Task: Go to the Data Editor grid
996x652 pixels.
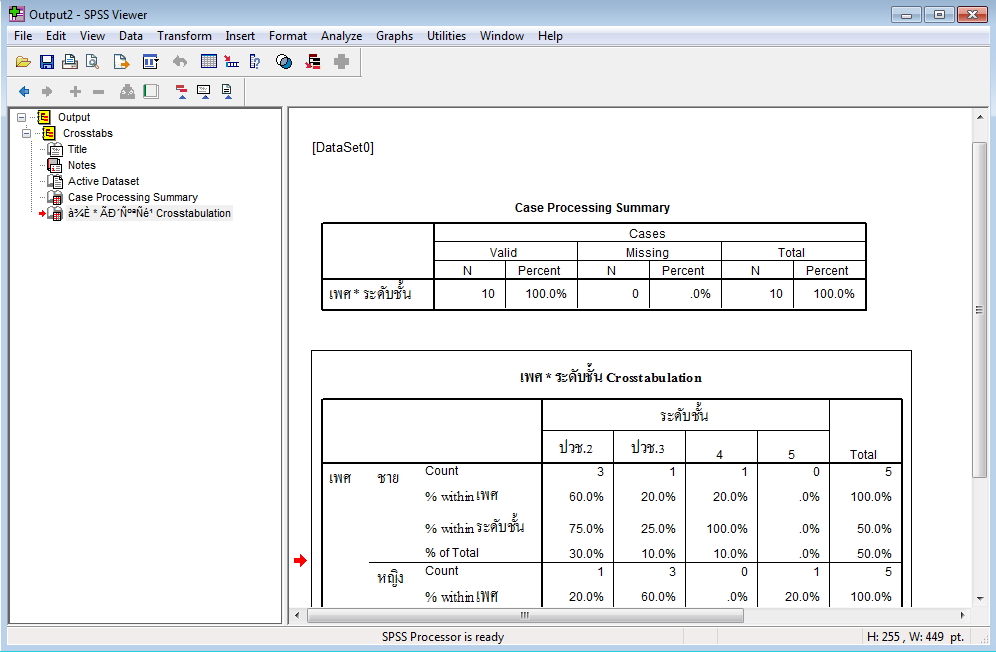Action: pyautogui.click(x=207, y=60)
